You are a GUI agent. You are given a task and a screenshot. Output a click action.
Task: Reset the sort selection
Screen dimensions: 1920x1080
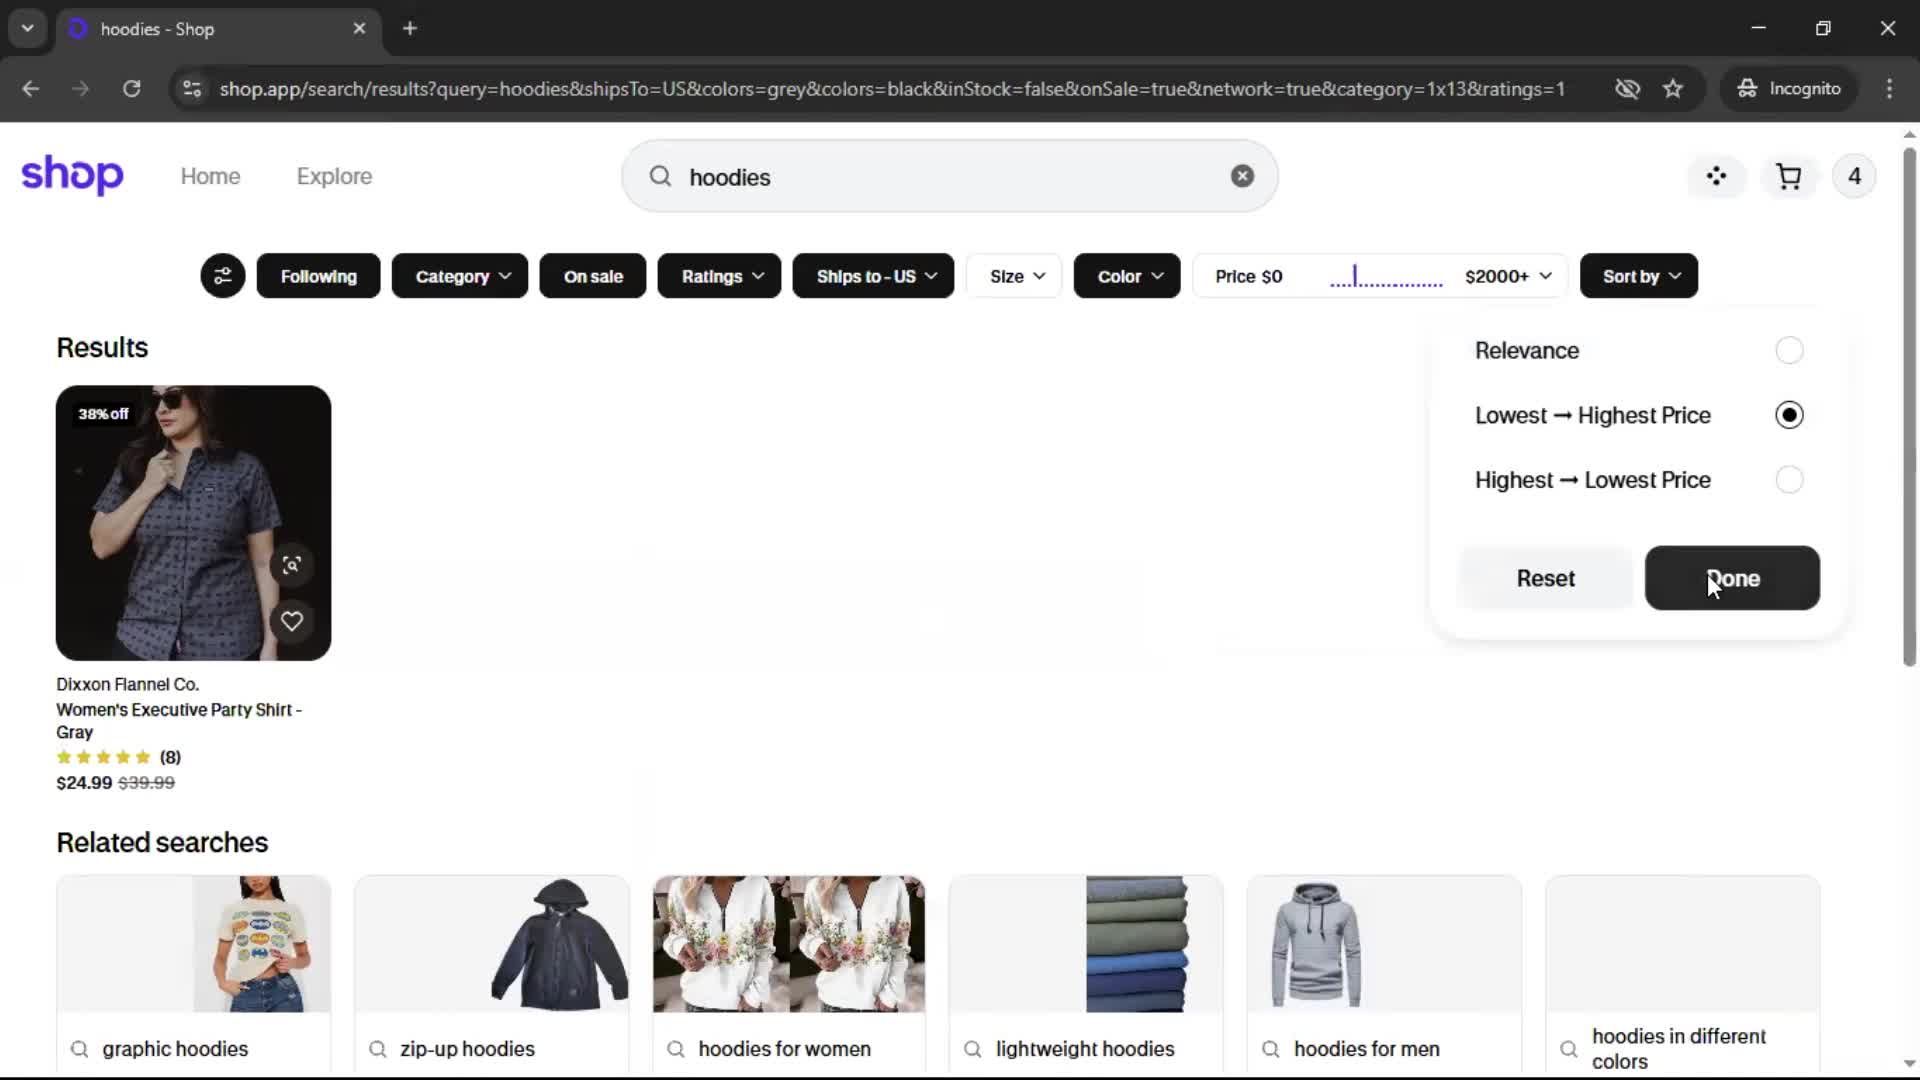click(x=1544, y=578)
